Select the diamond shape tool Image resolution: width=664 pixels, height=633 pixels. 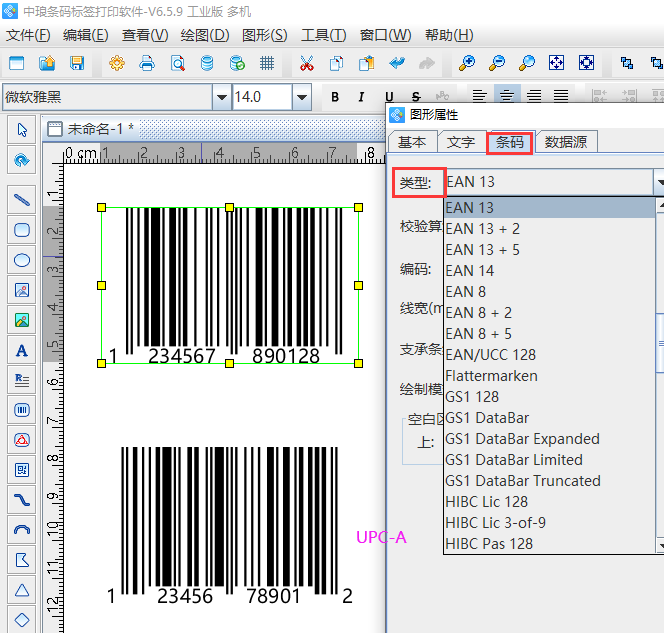(22, 620)
